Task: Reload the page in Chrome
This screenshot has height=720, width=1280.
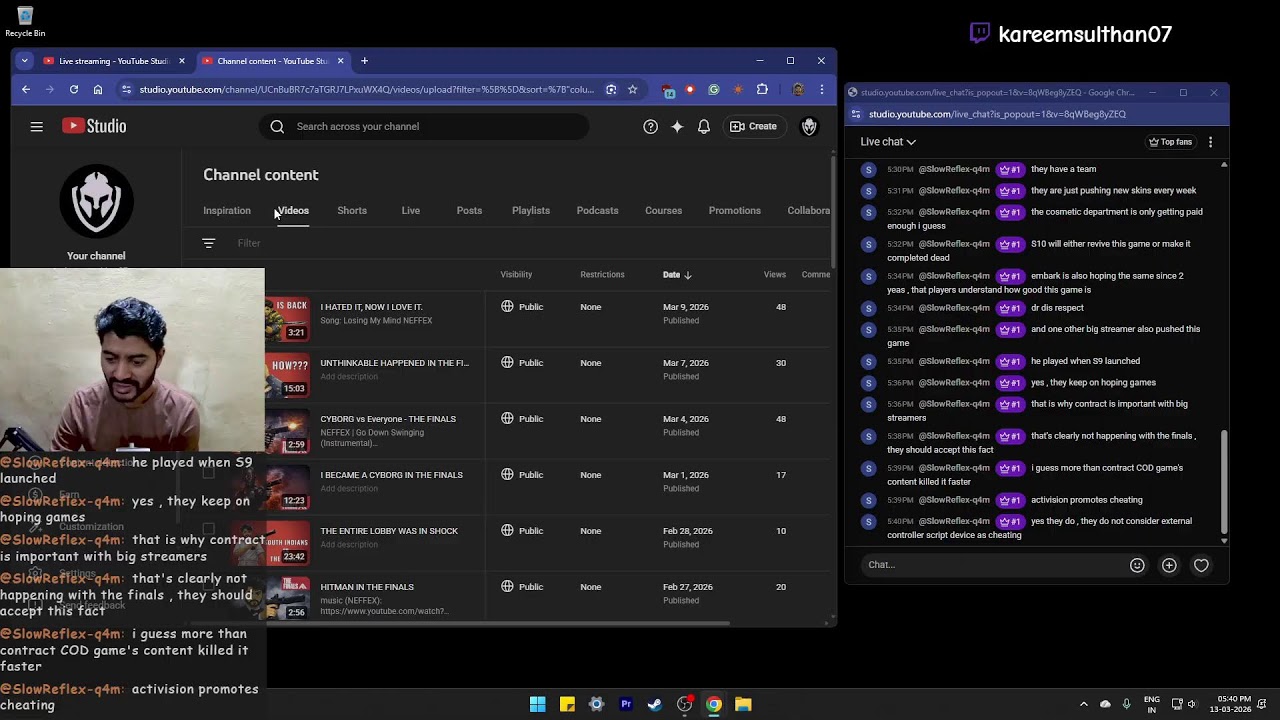Action: point(74,89)
